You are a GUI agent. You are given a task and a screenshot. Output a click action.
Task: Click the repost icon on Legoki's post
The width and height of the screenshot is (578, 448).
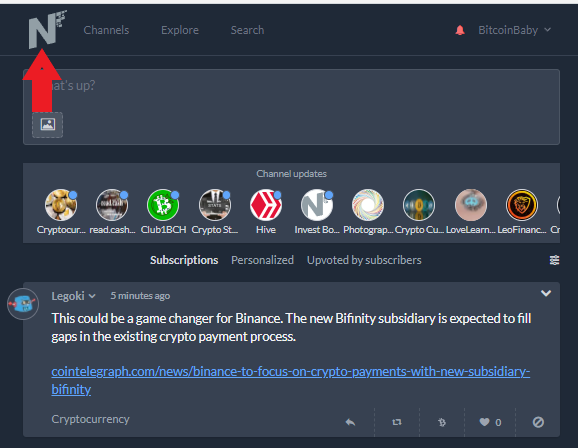(397, 422)
